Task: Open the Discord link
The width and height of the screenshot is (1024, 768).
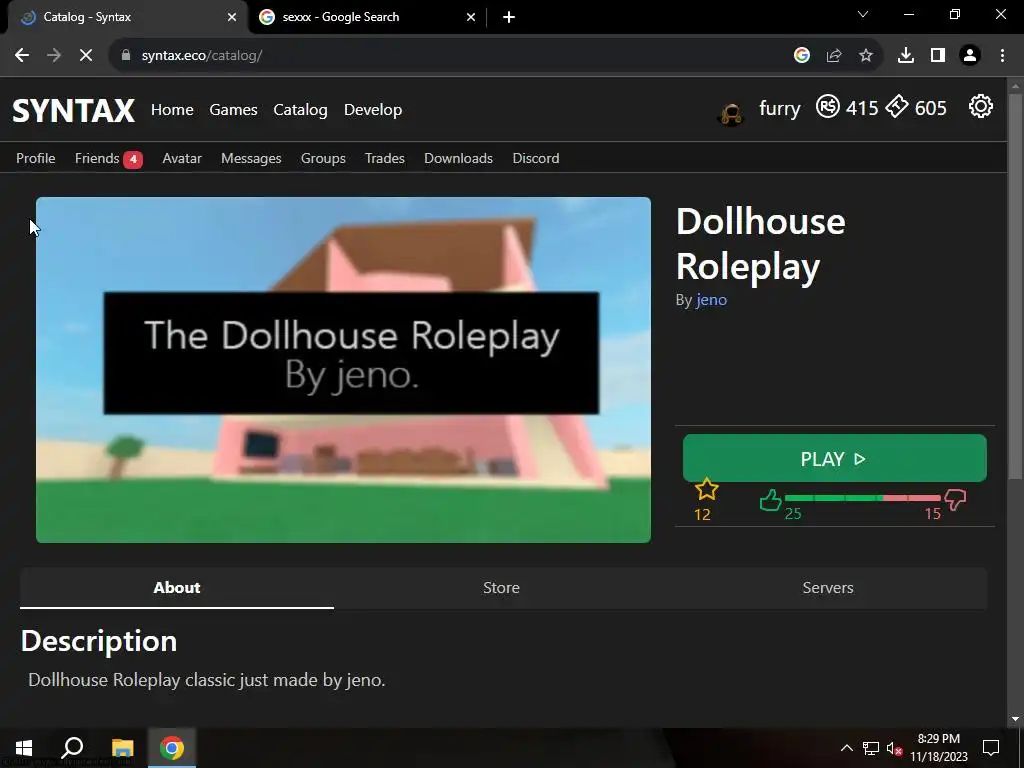Action: click(x=536, y=159)
